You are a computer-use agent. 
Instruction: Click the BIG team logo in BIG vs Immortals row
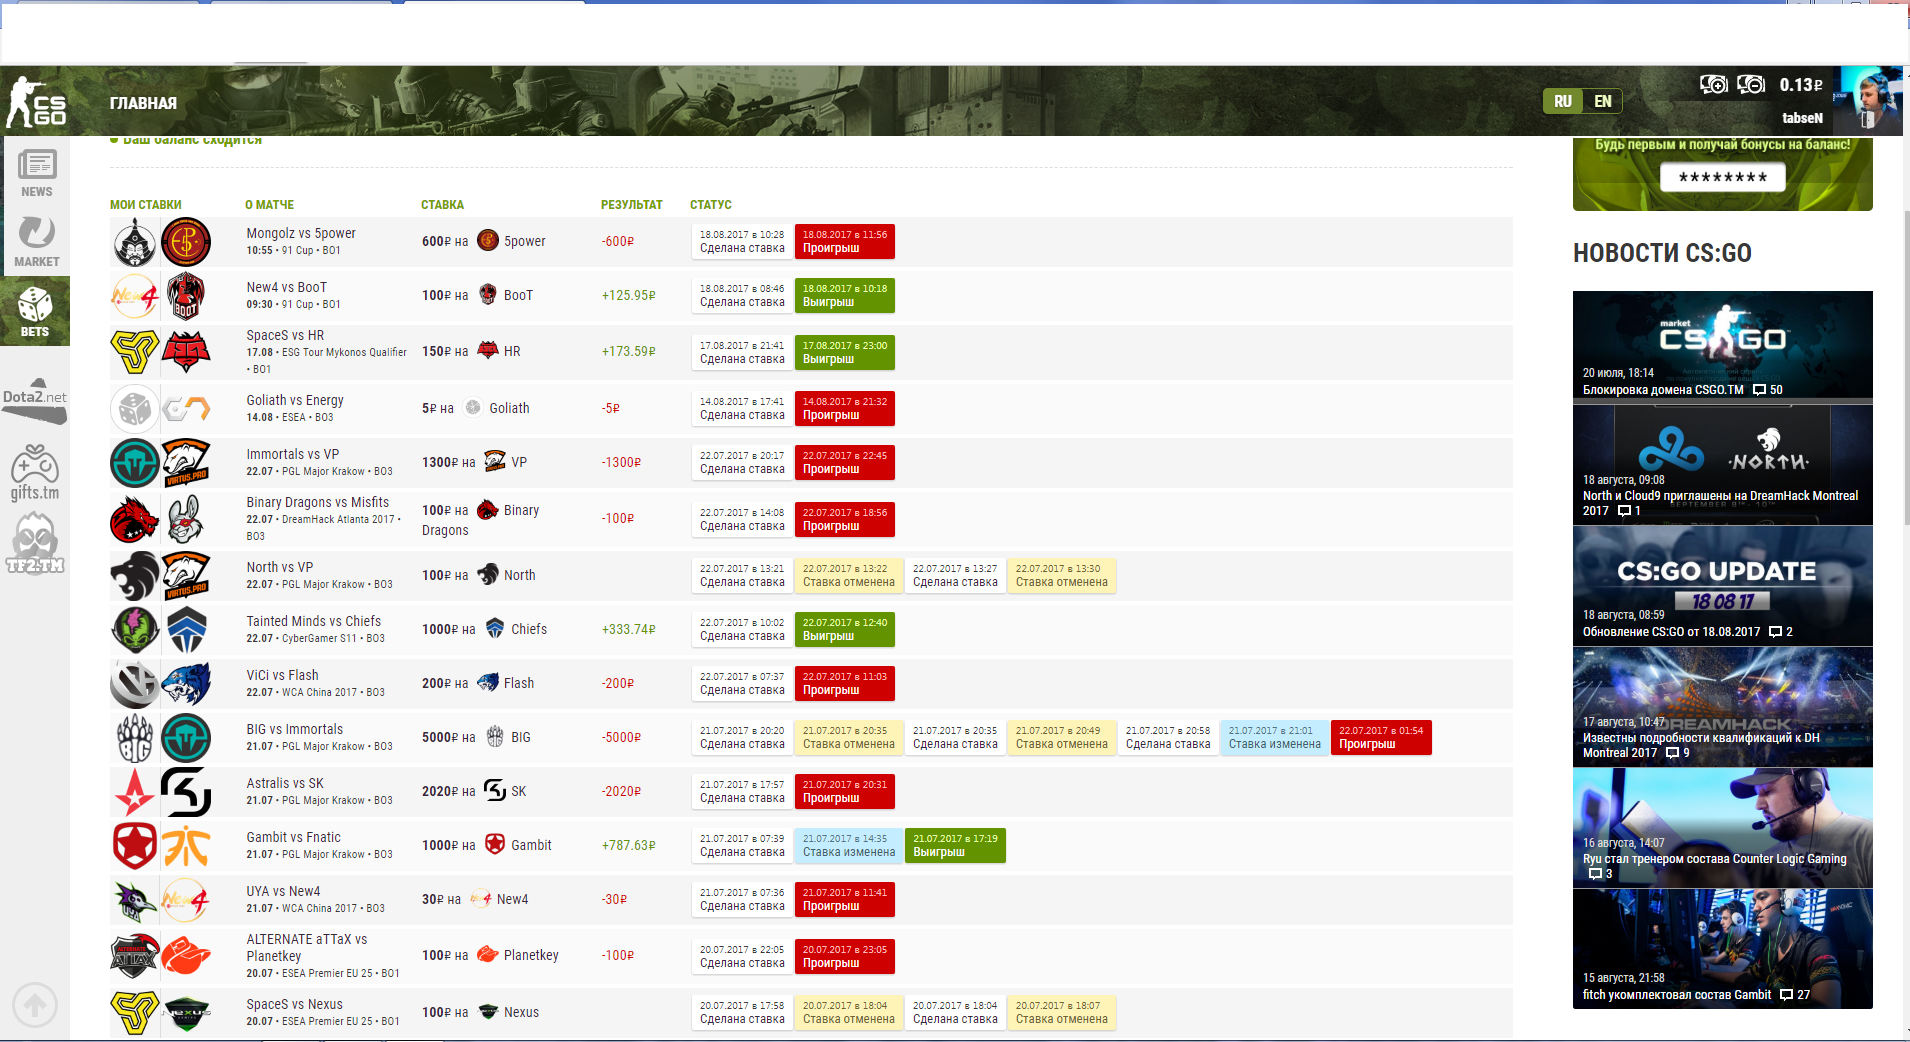click(135, 738)
